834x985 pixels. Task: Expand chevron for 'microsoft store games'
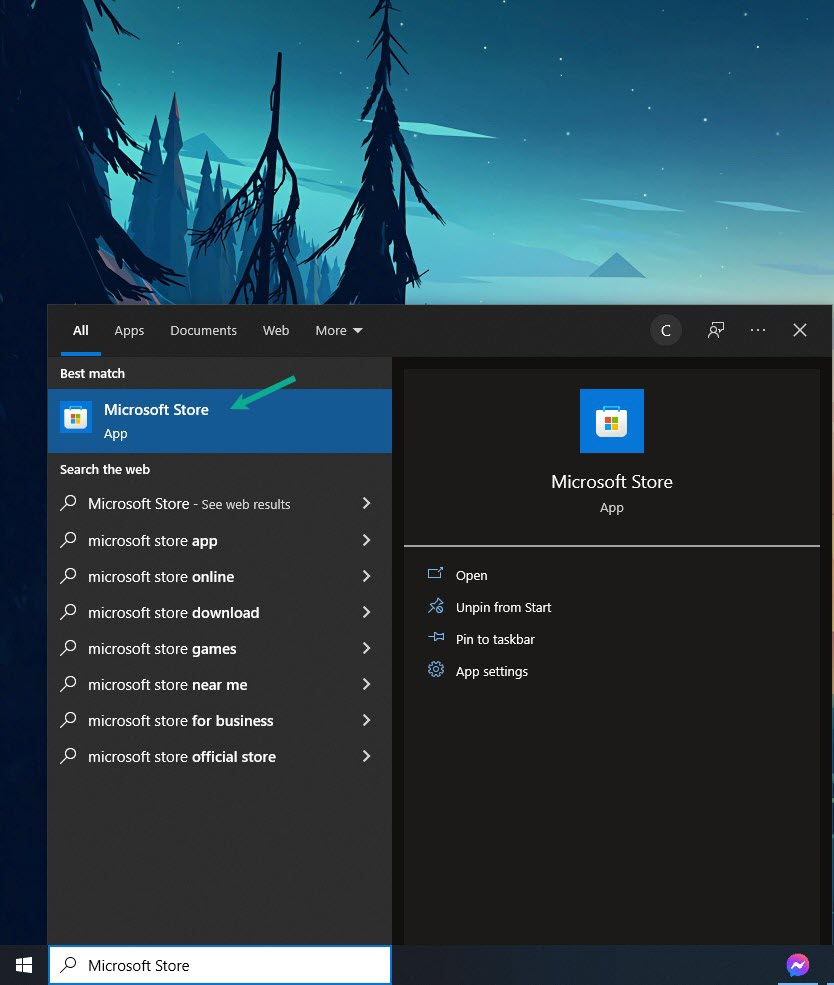[367, 648]
